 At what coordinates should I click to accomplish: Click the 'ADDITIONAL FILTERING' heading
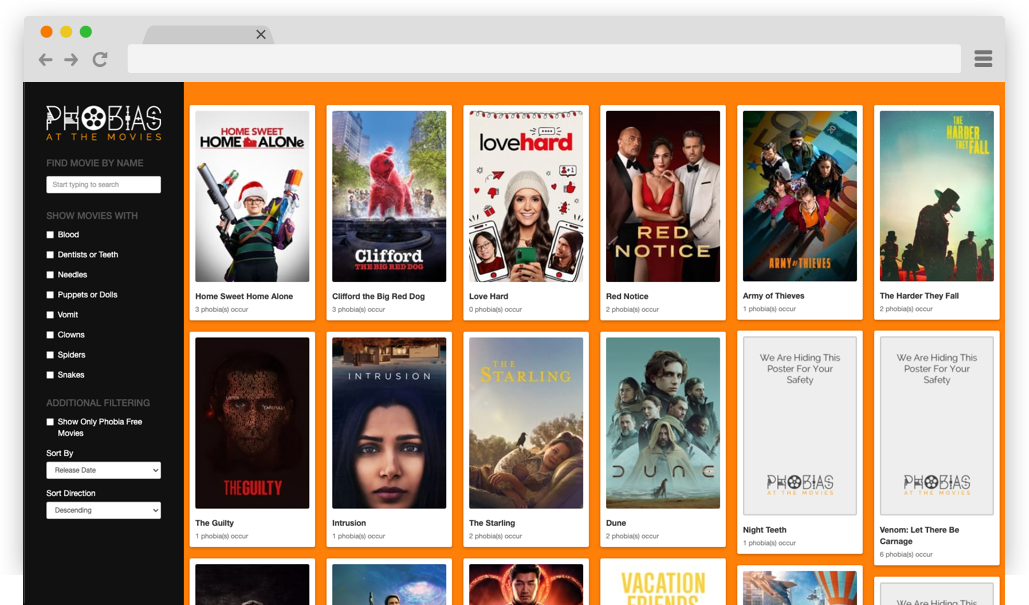pyautogui.click(x=98, y=403)
